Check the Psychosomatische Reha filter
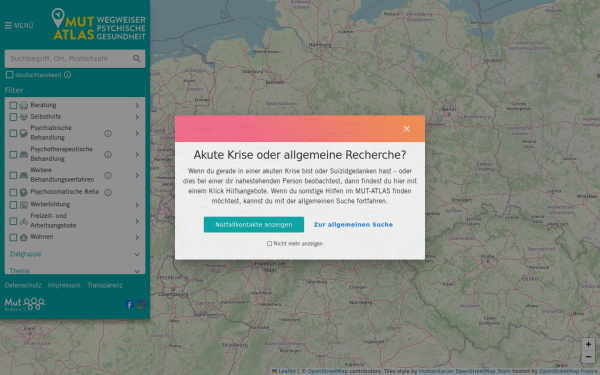Image resolution: width=600 pixels, height=375 pixels. pyautogui.click(x=13, y=192)
